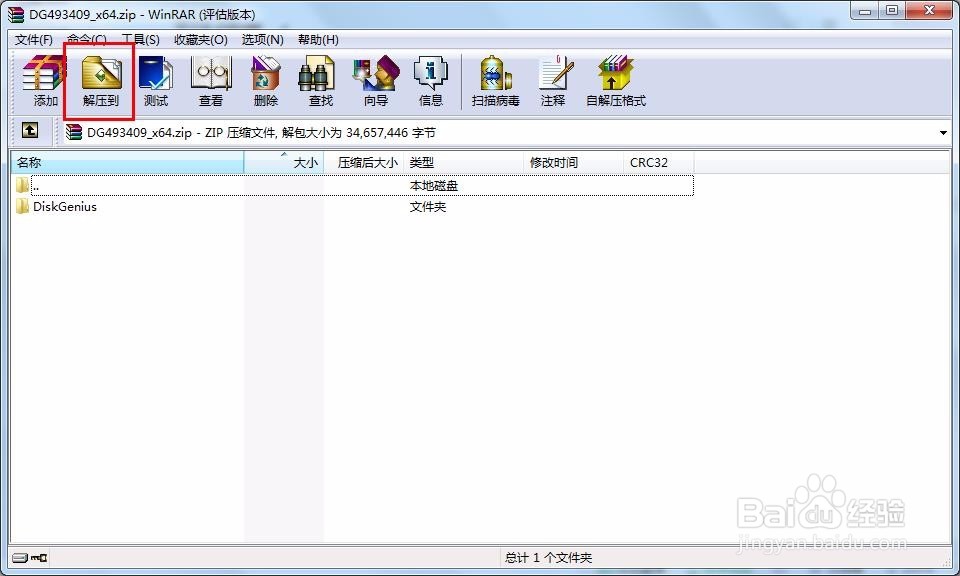
Task: Sort by Type (类型) column header
Action: click(463, 163)
